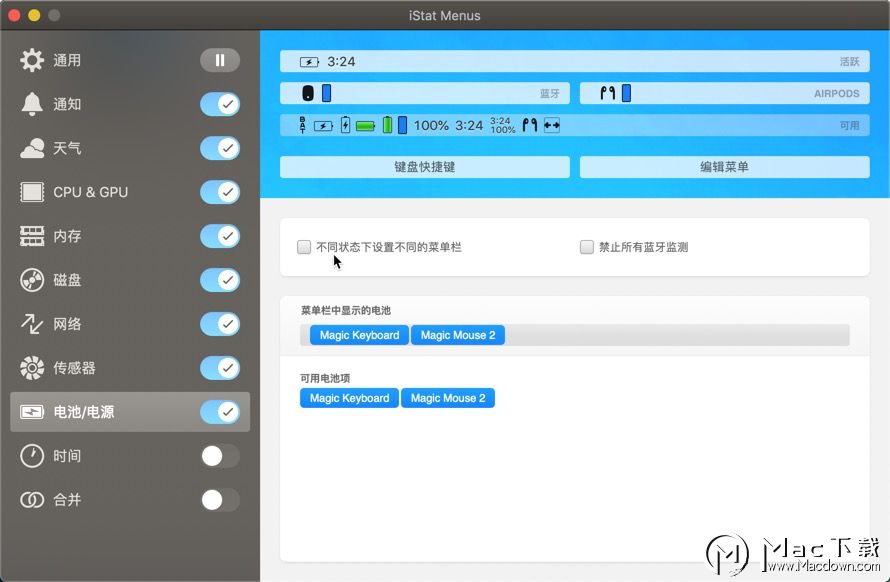Enable the 时间 switch

tap(220, 456)
